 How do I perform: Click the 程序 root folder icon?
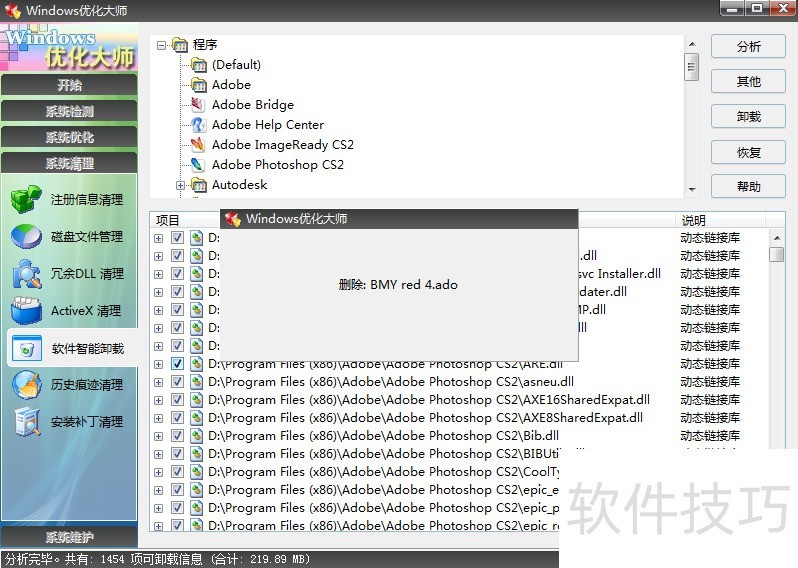[180, 45]
